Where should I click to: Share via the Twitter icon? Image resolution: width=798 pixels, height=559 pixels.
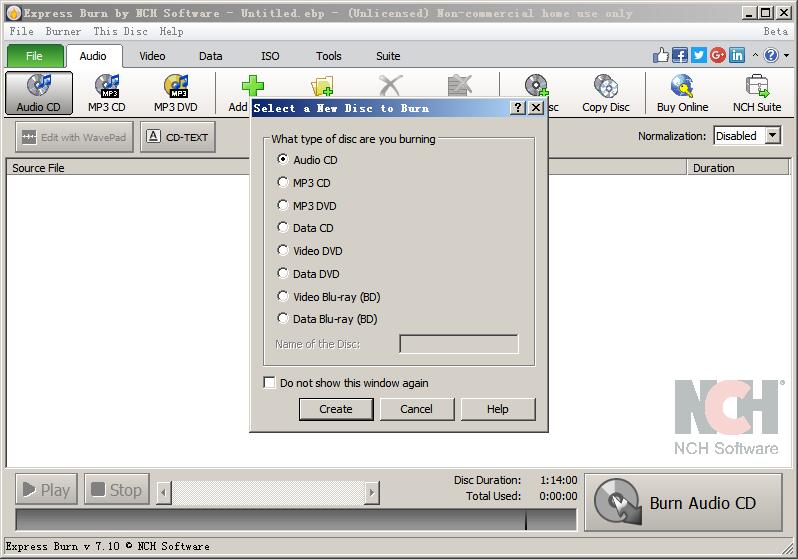click(x=698, y=55)
